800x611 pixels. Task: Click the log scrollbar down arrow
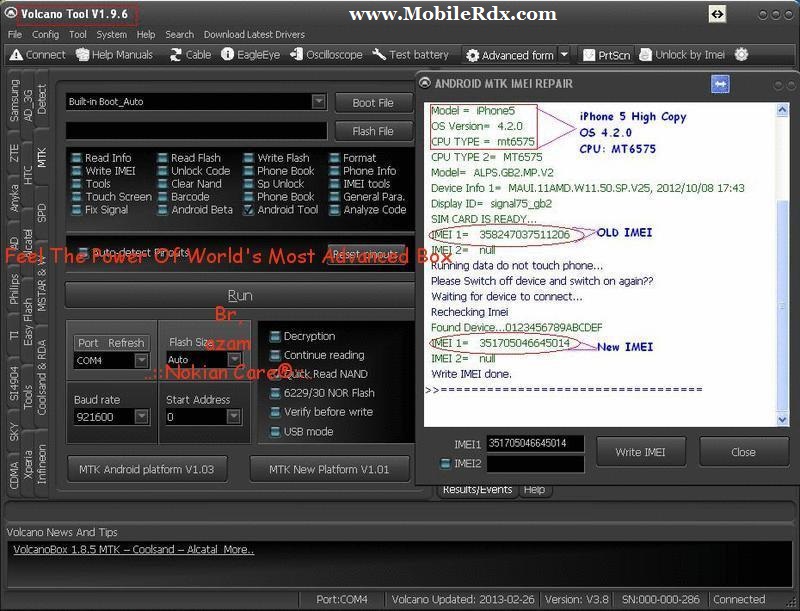pos(782,419)
